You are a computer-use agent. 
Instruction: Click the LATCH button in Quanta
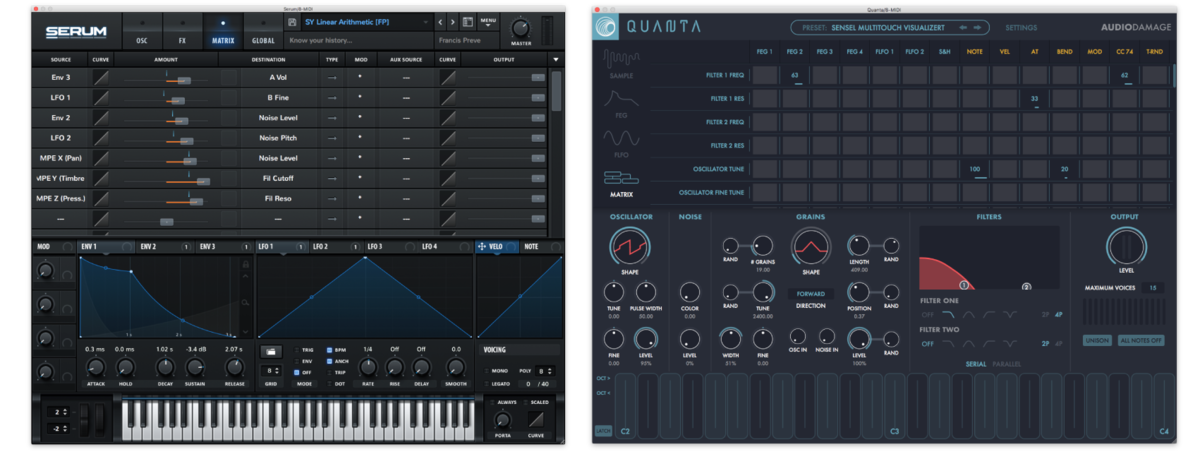pos(603,431)
